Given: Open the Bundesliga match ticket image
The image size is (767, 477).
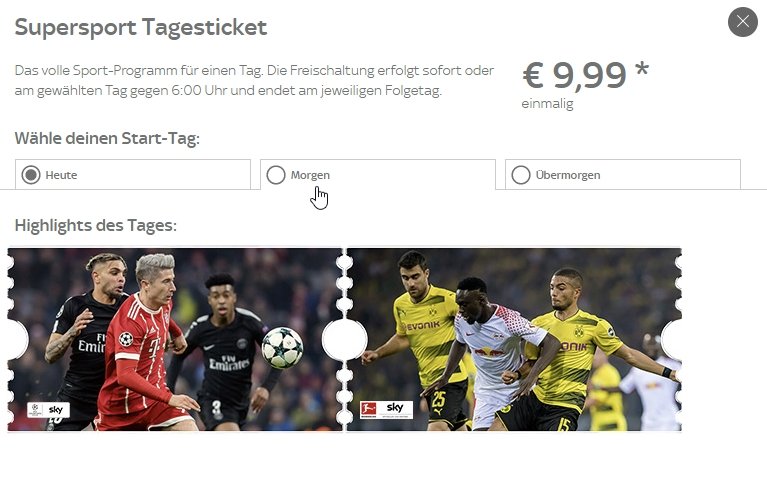Looking at the screenshot, I should pyautogui.click(x=514, y=340).
